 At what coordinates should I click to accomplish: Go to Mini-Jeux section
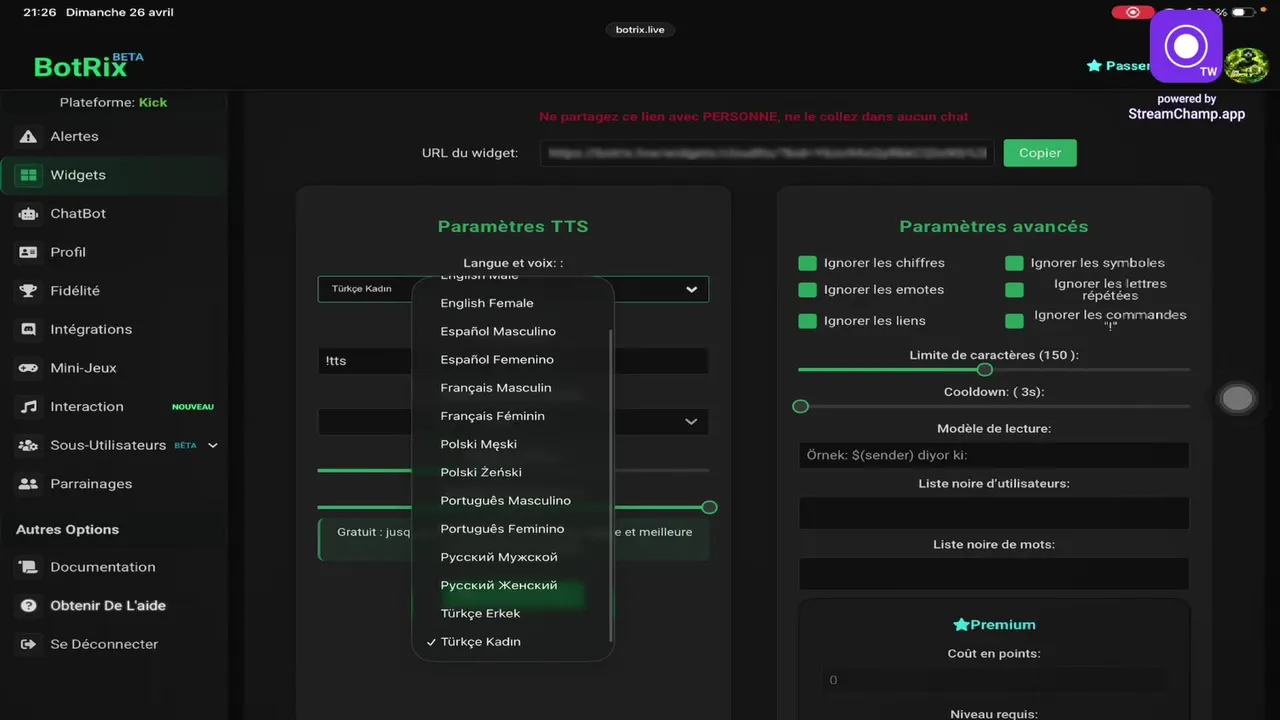83,368
